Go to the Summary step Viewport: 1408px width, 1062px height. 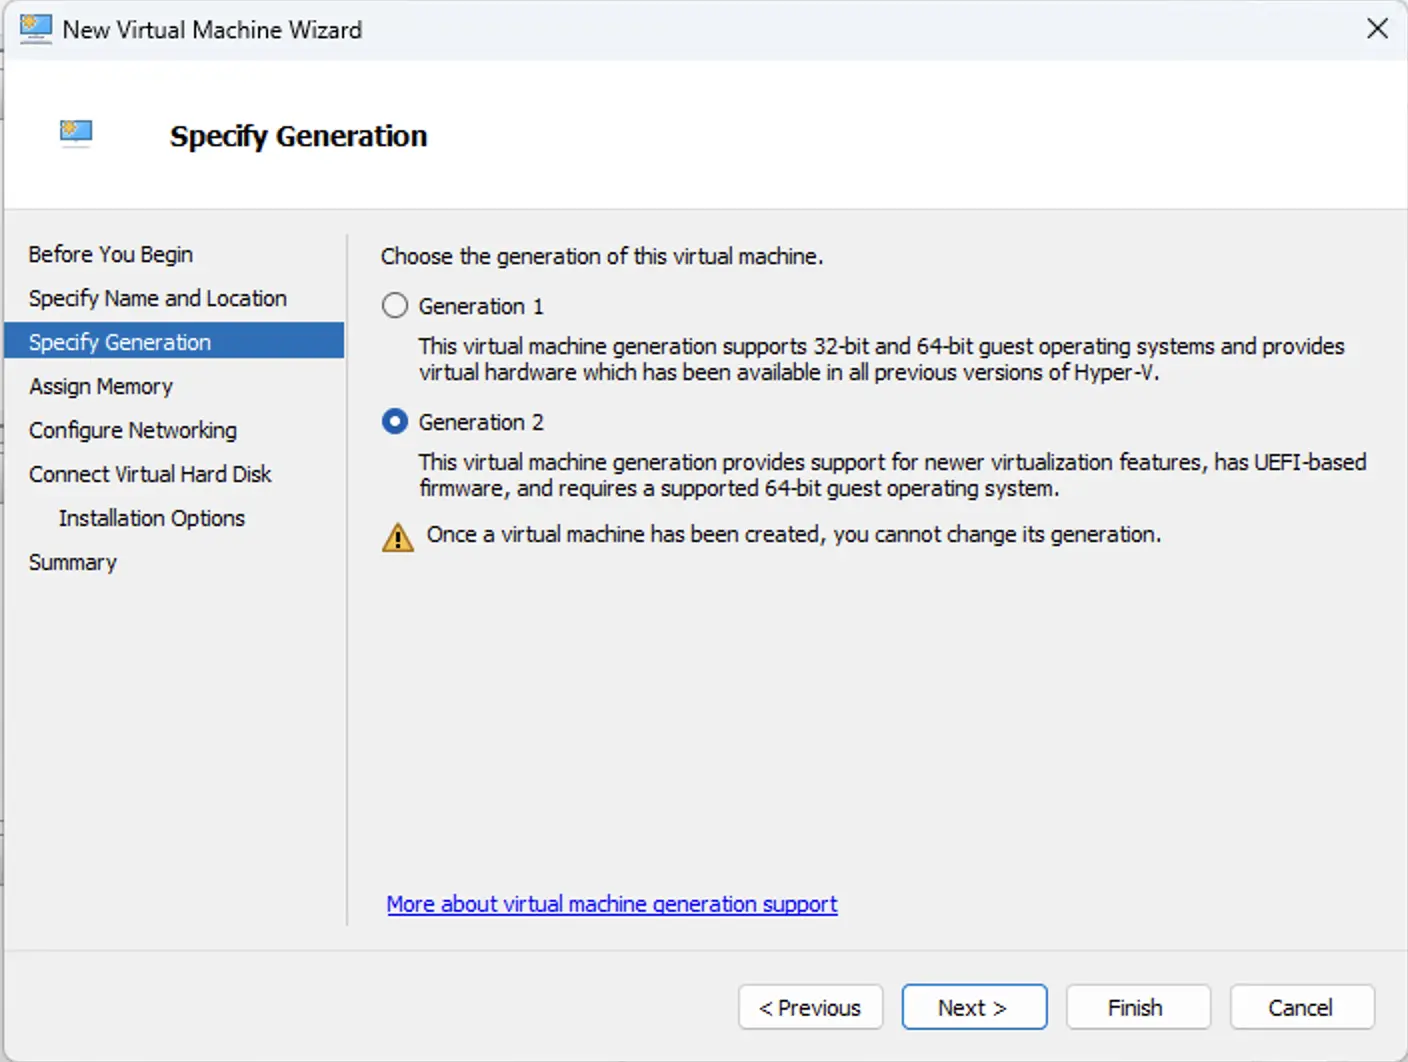(x=72, y=561)
